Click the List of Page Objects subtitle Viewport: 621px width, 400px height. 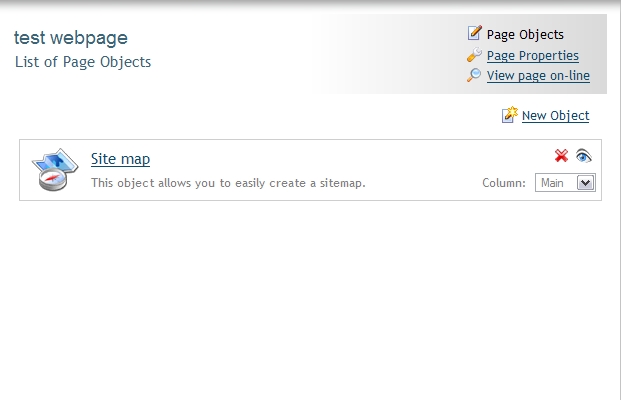[x=83, y=62]
